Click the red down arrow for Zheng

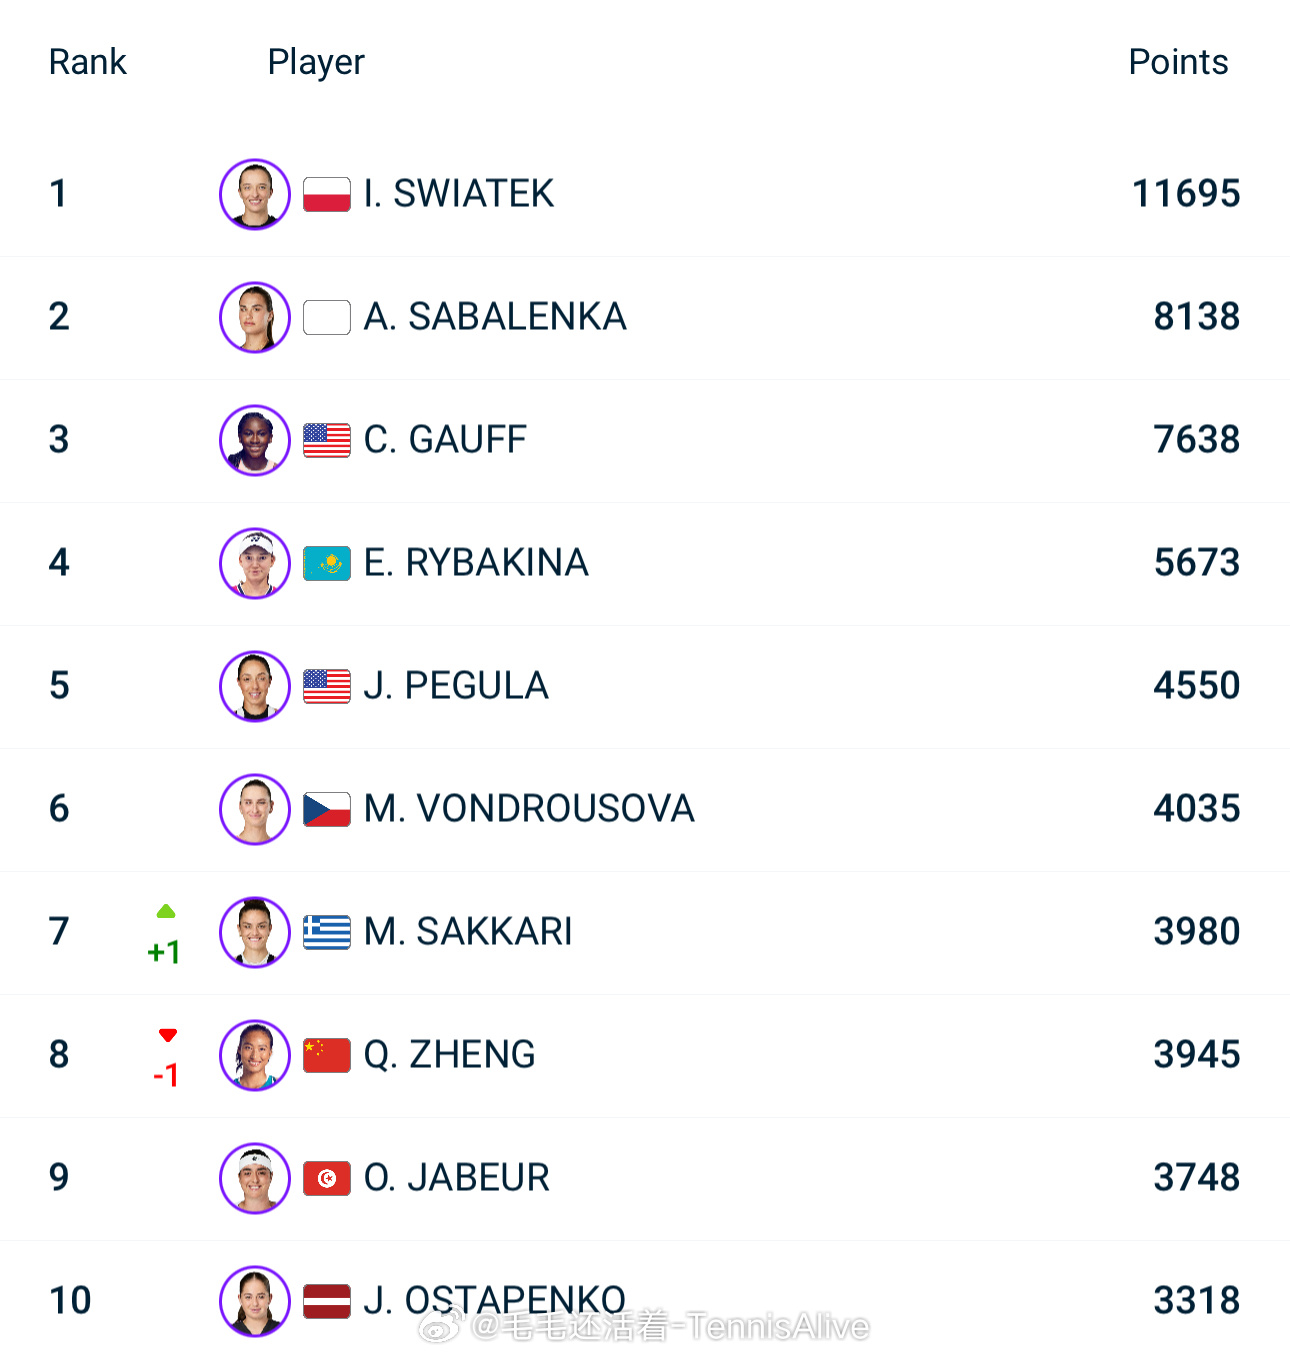click(167, 1035)
